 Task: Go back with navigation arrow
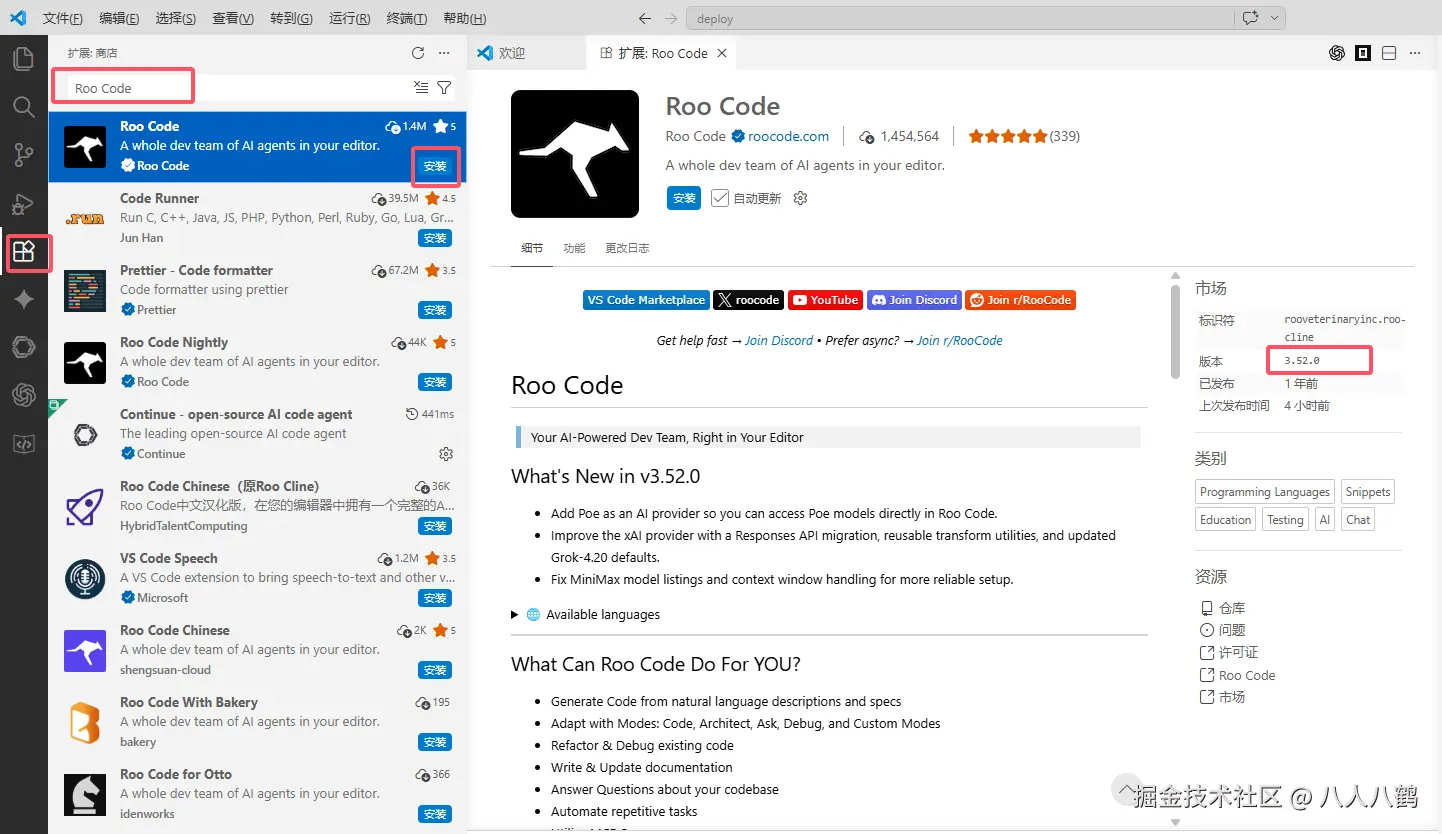click(645, 18)
